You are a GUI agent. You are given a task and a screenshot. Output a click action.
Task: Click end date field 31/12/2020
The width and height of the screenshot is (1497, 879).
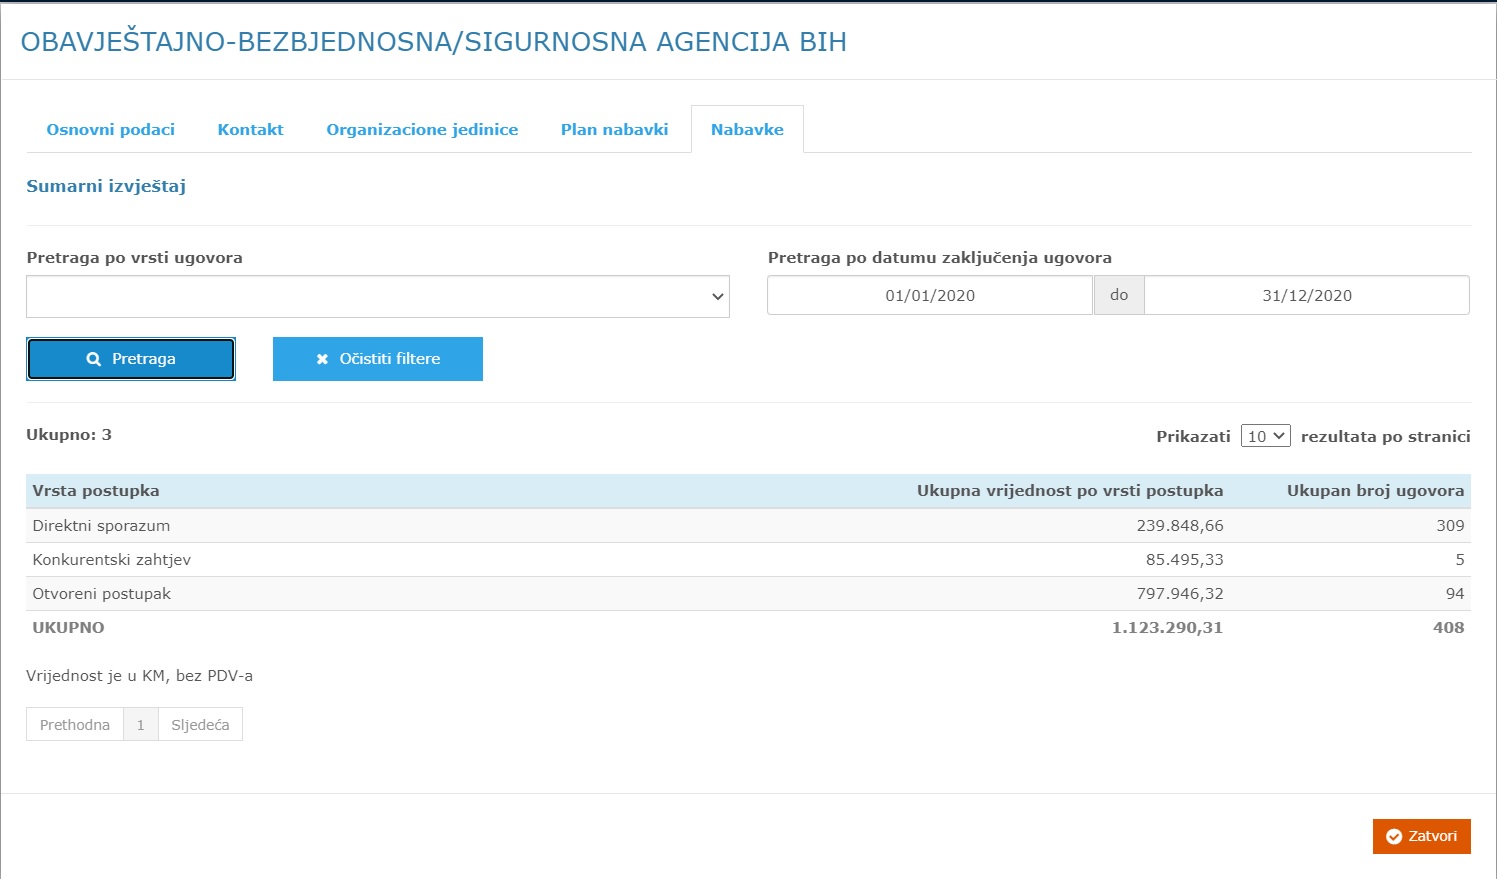point(1307,296)
